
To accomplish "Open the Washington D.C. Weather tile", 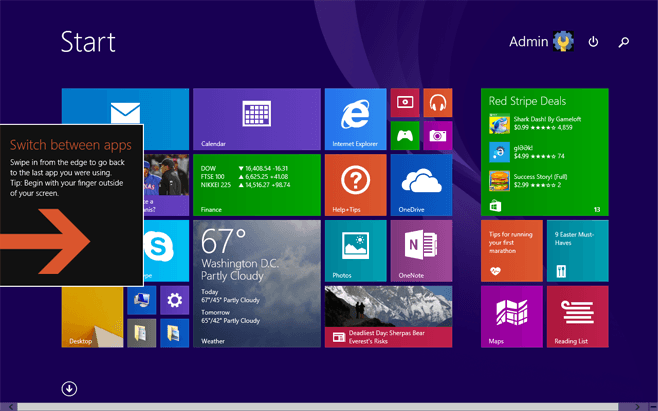I will [256, 283].
